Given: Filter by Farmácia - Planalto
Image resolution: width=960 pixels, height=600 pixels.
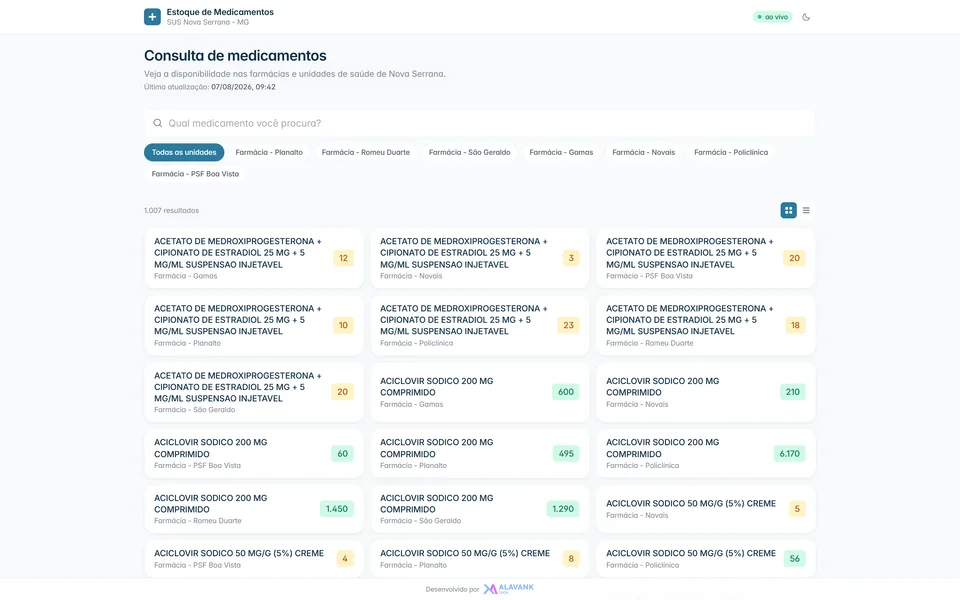Looking at the screenshot, I should [269, 152].
